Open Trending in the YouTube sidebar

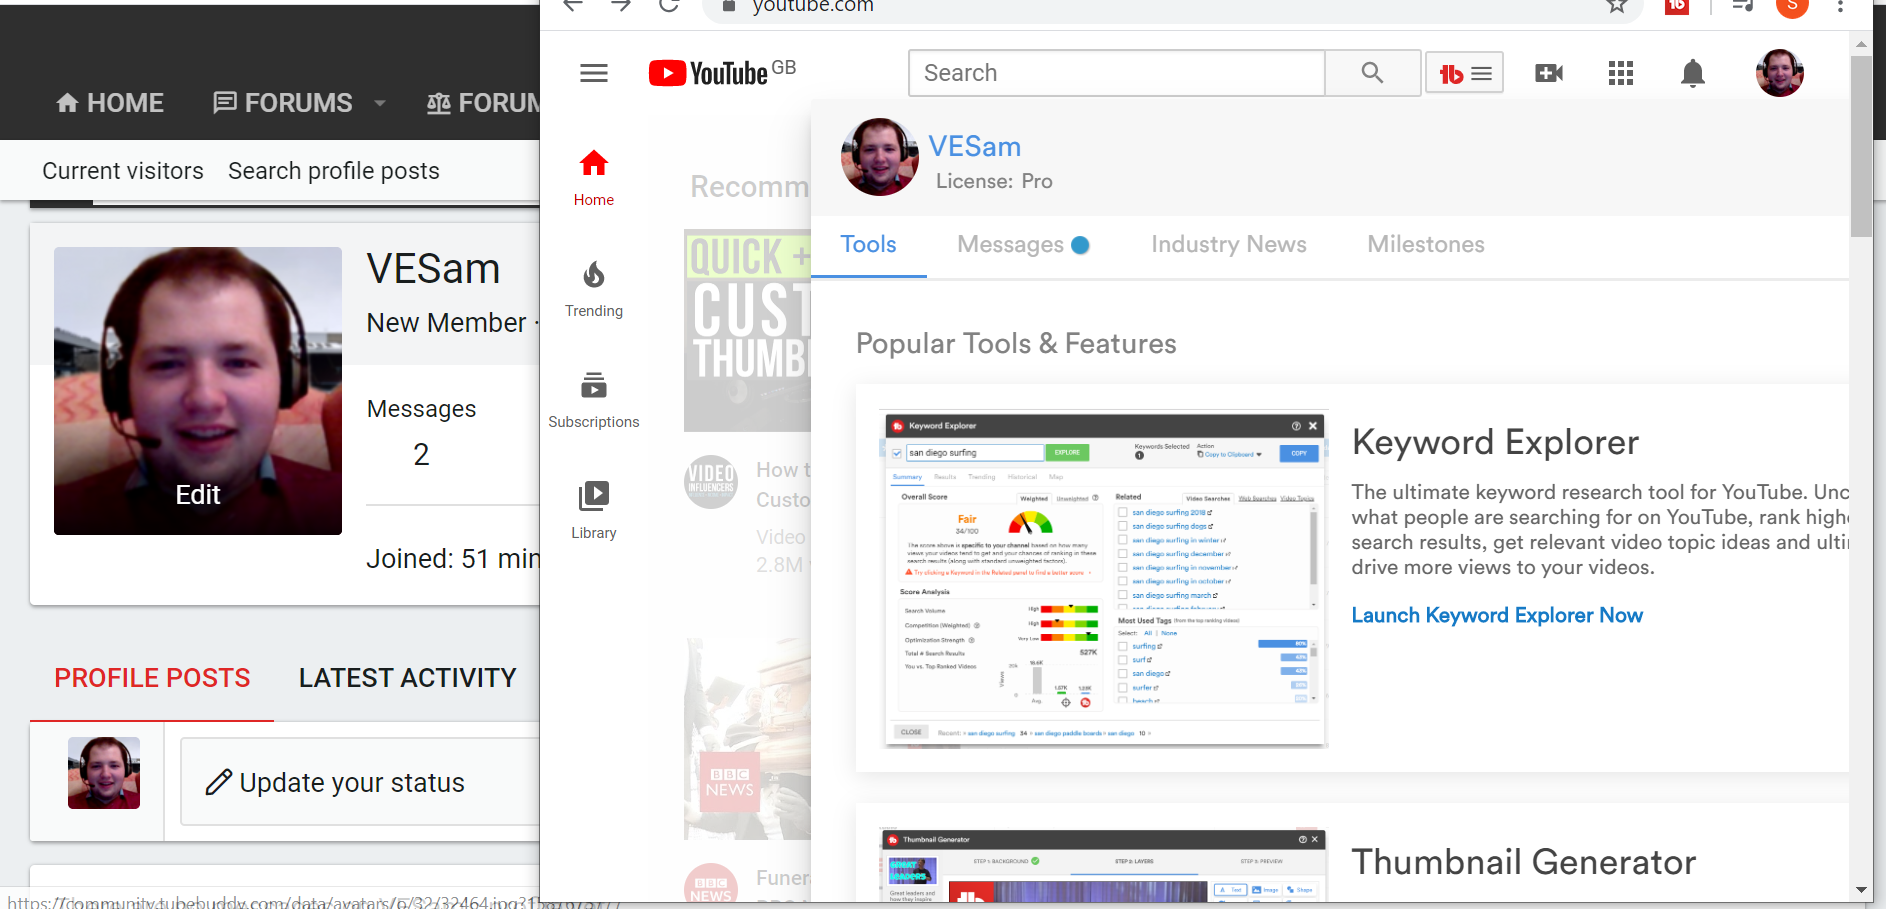(594, 289)
